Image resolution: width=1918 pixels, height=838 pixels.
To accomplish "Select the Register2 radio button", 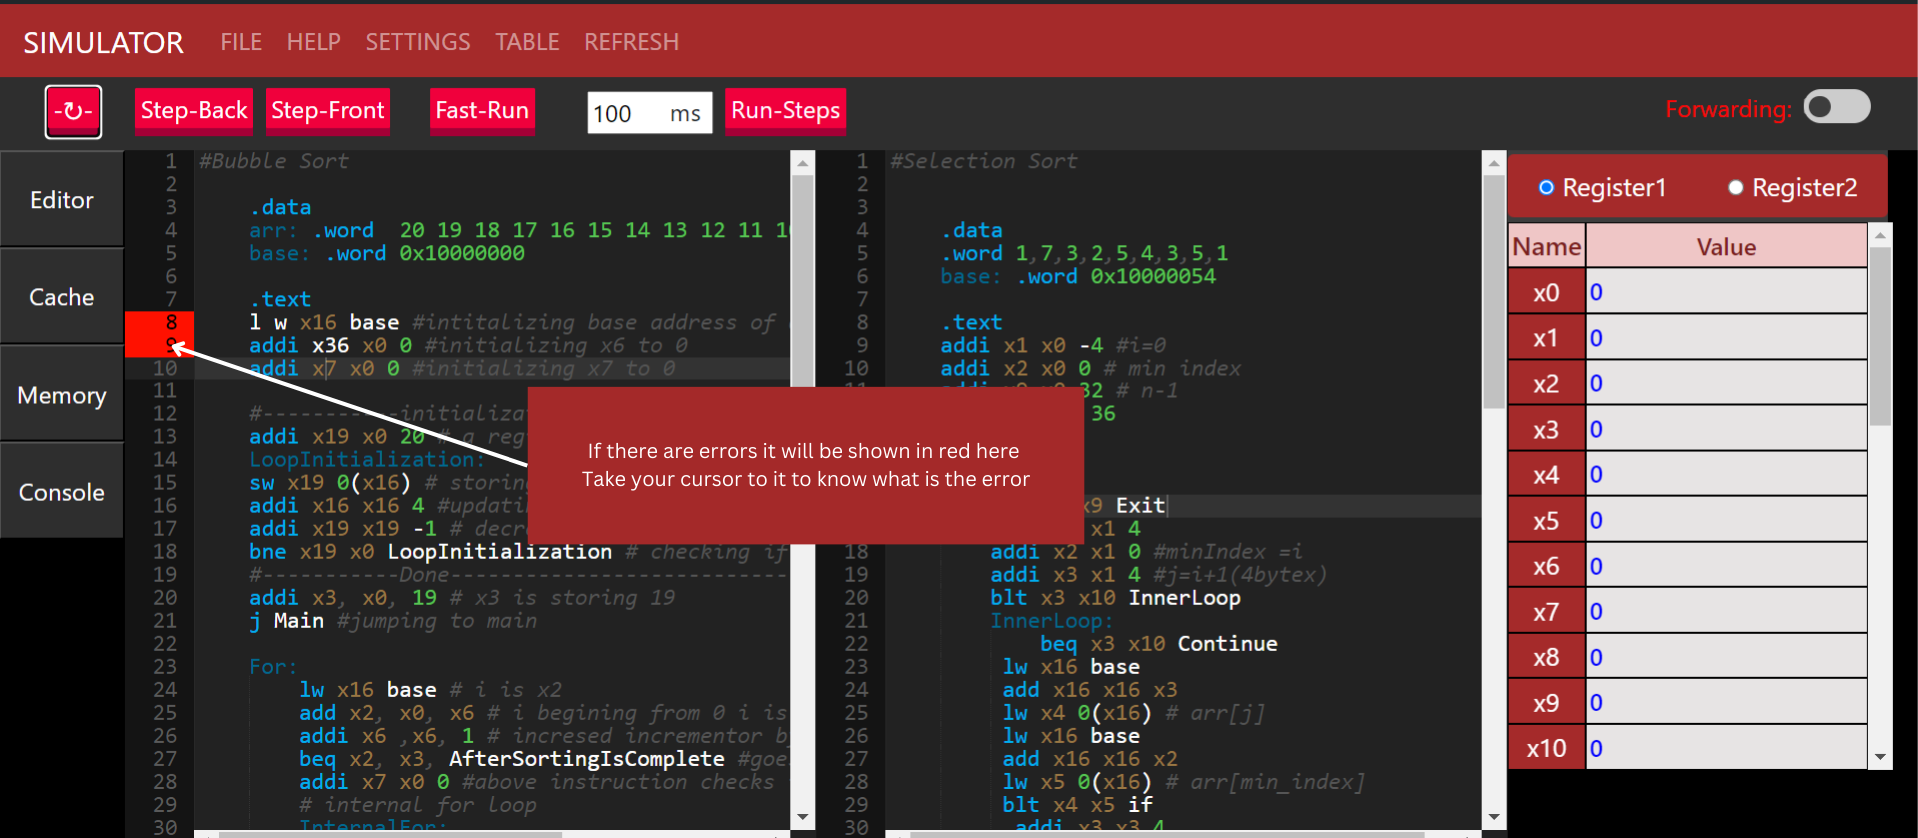I will click(1735, 188).
